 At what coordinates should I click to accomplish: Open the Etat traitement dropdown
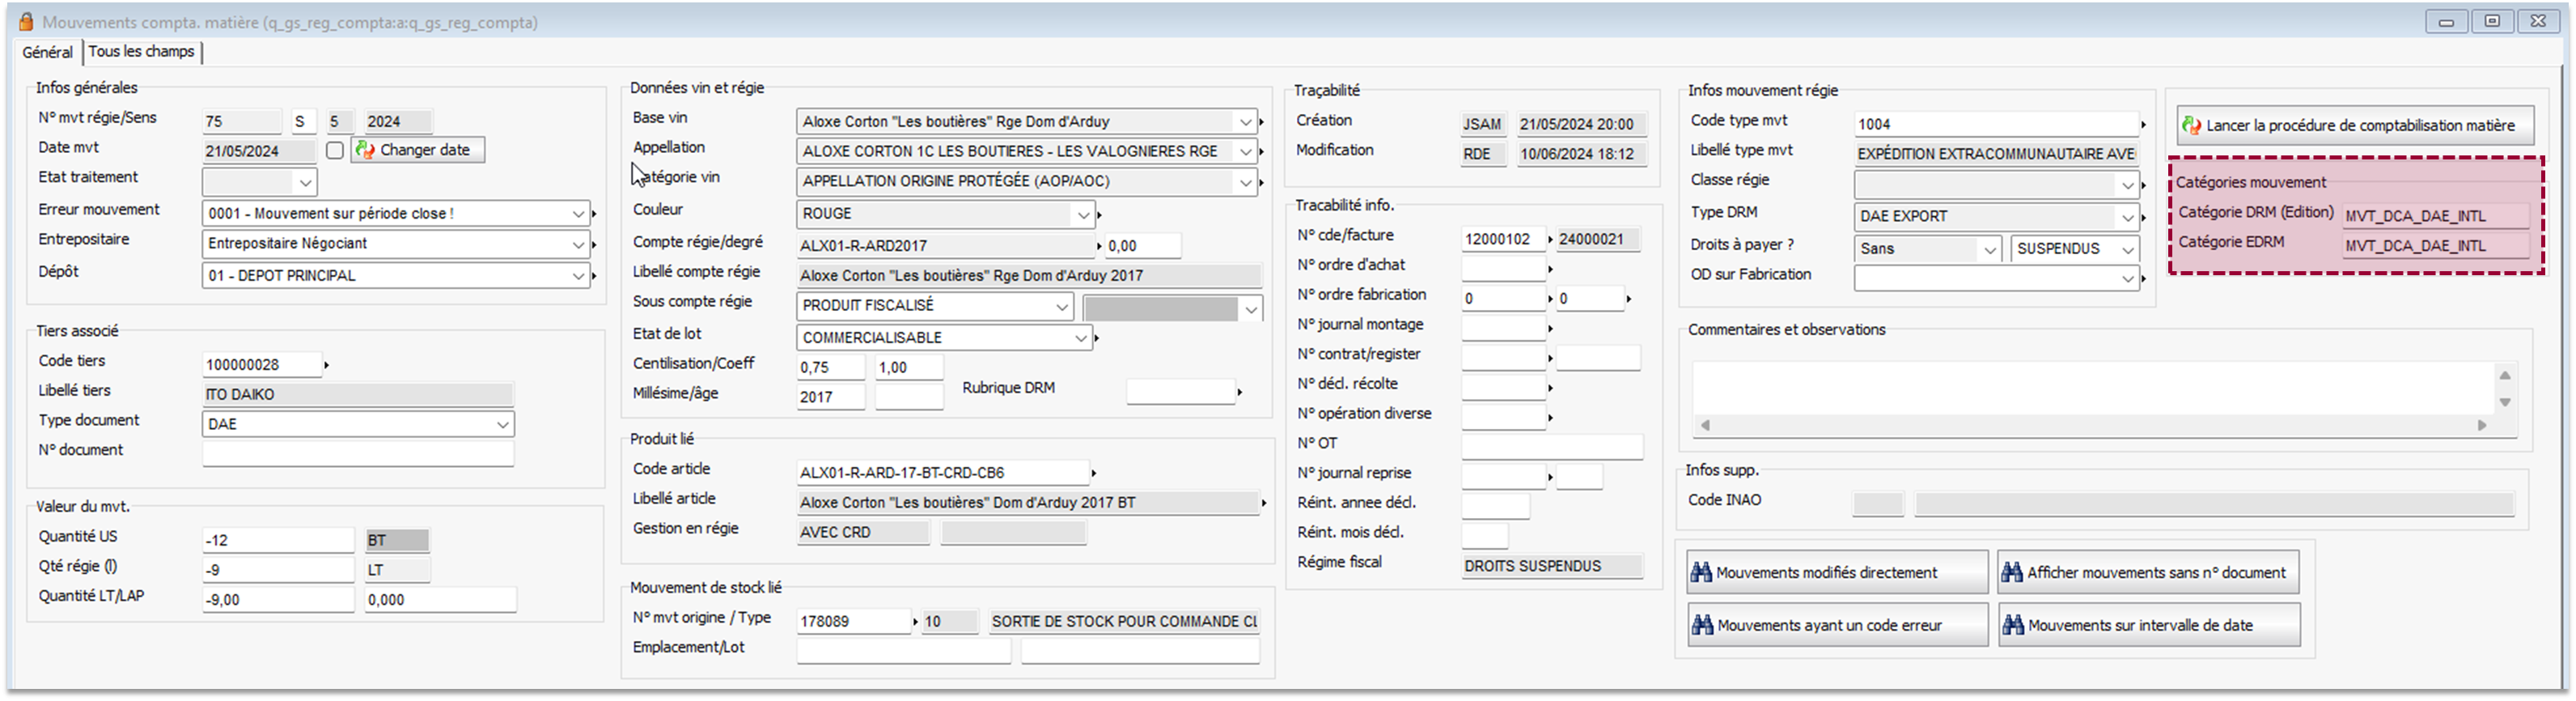coord(305,183)
